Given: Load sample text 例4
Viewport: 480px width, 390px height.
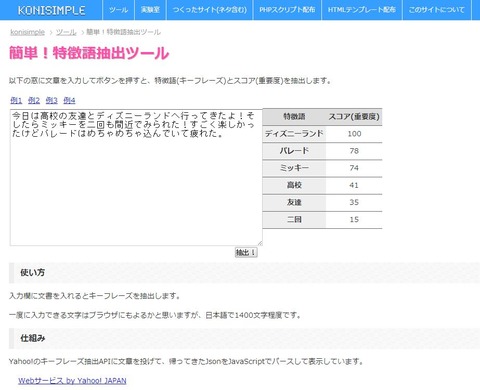Looking at the screenshot, I should [x=69, y=100].
